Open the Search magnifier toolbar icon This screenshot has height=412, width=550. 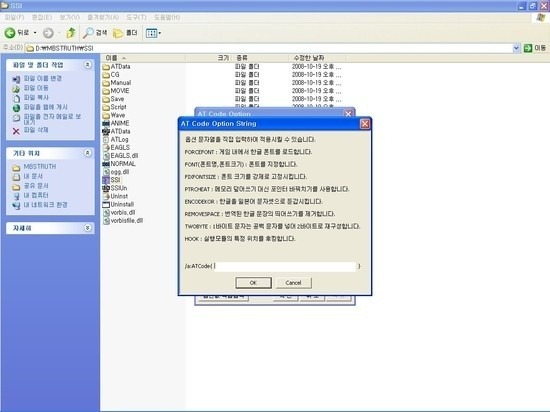[x=88, y=33]
